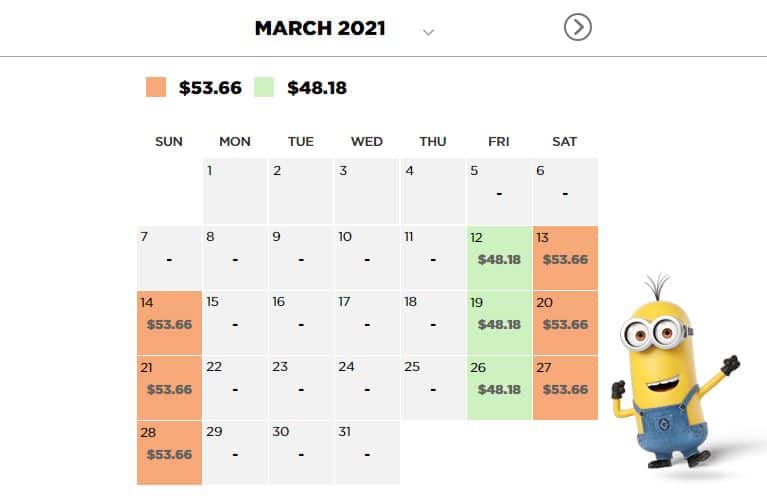This screenshot has width=767, height=503.
Task: Select Saturday March 20 date
Action: [565, 323]
